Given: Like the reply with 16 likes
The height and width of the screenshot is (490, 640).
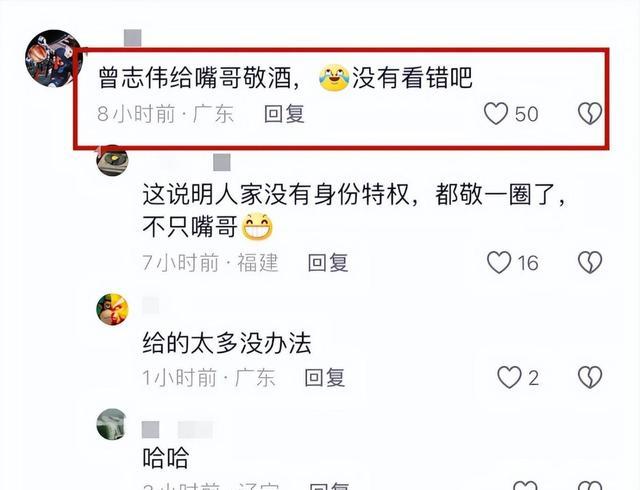Looking at the screenshot, I should click(499, 262).
